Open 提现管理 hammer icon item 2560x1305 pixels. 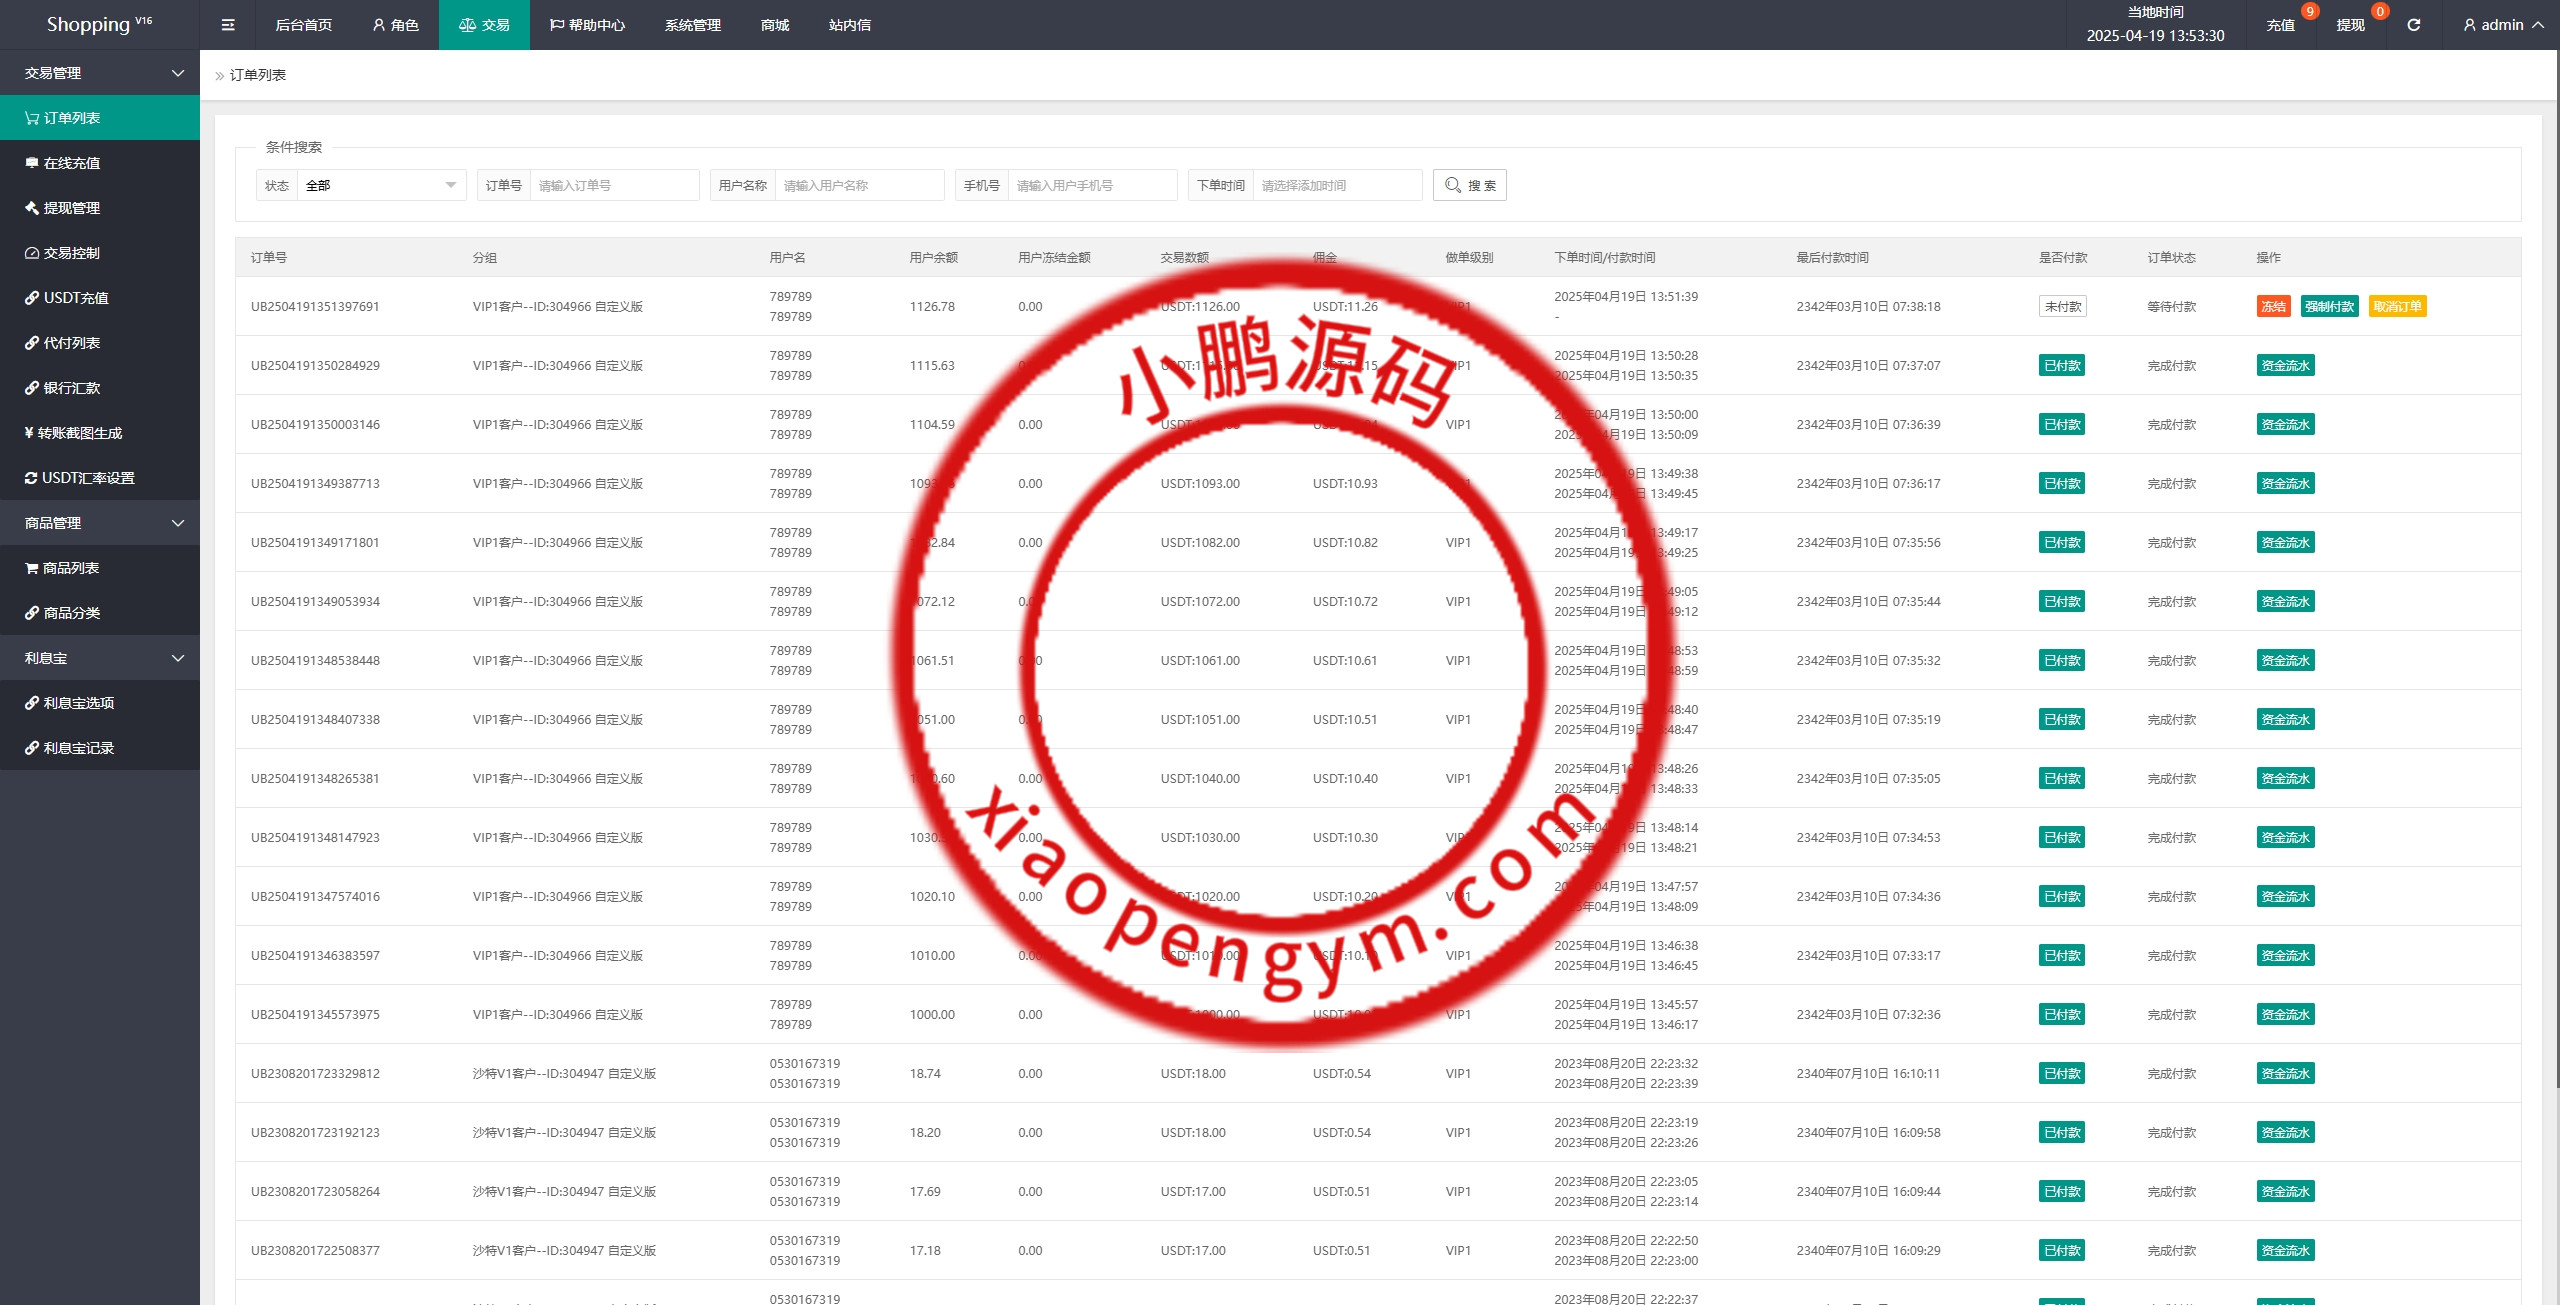70,208
